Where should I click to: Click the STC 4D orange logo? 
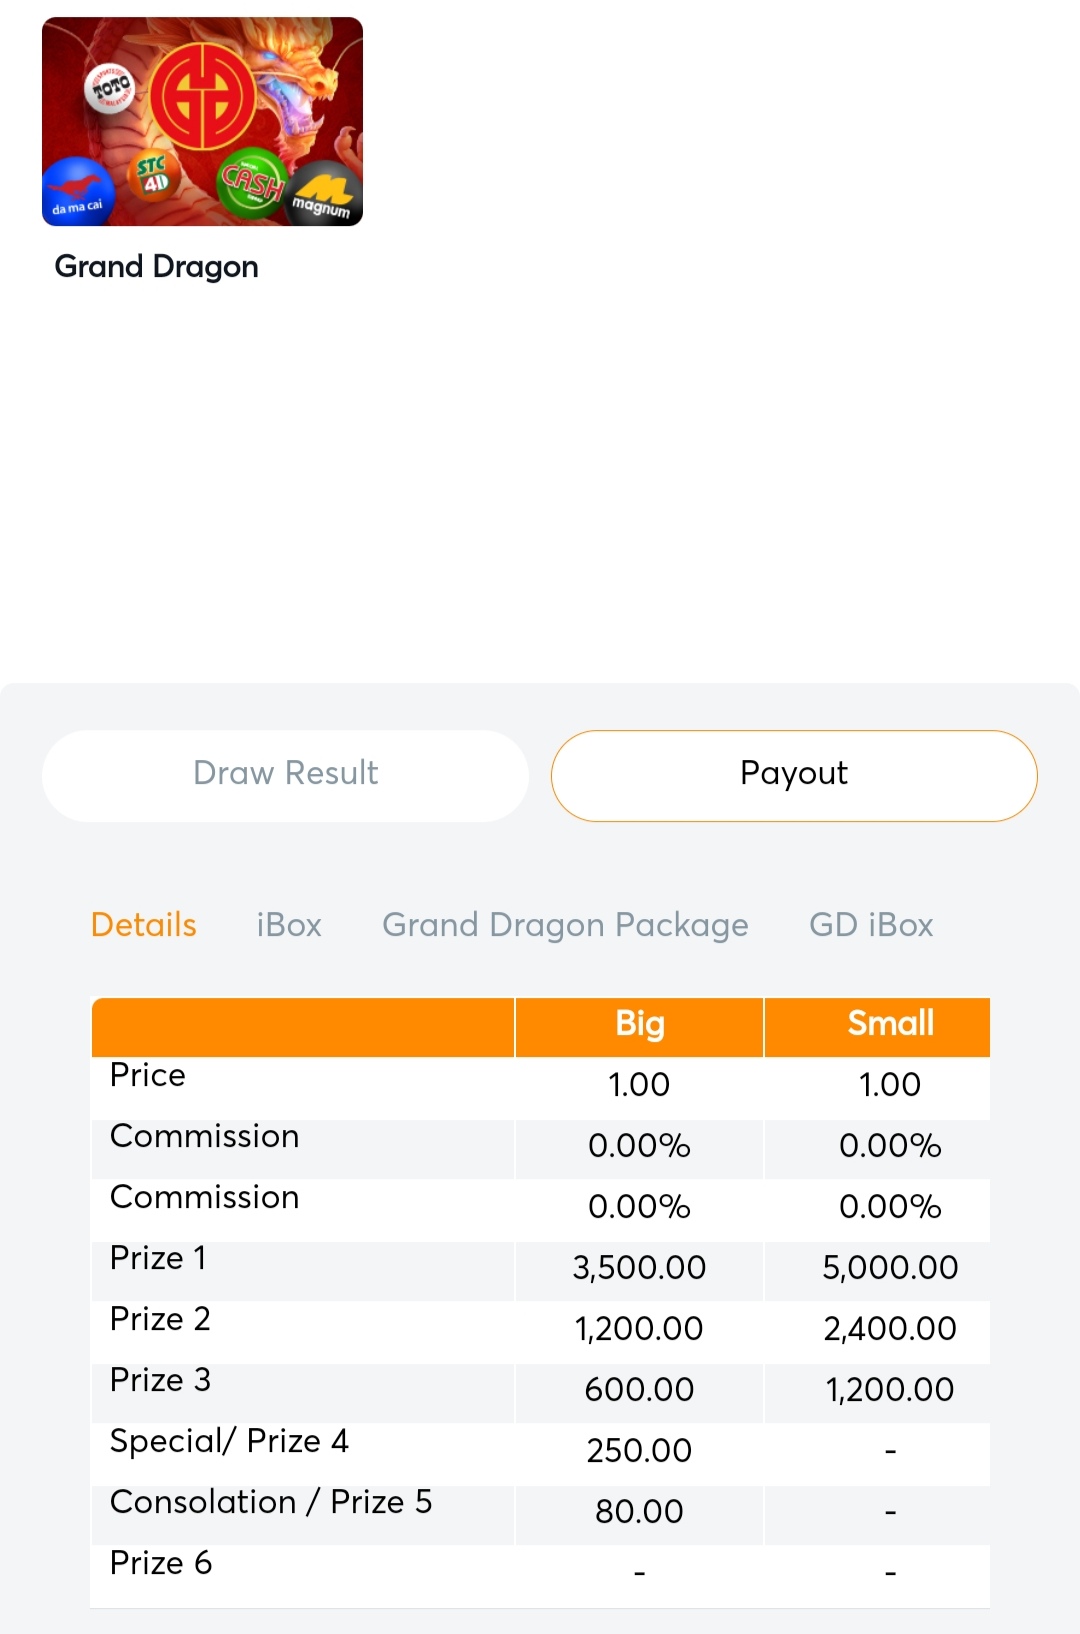[x=153, y=176]
